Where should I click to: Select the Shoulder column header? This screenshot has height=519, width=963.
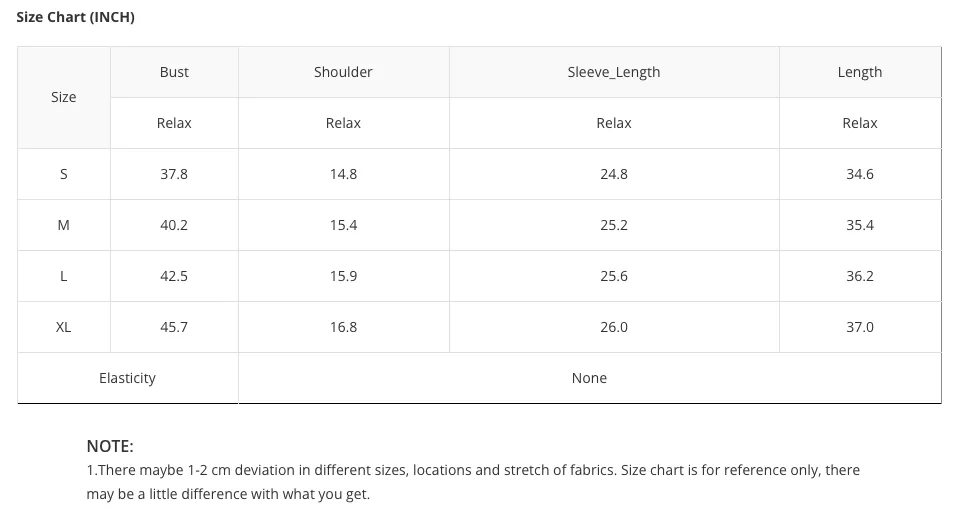coord(343,72)
